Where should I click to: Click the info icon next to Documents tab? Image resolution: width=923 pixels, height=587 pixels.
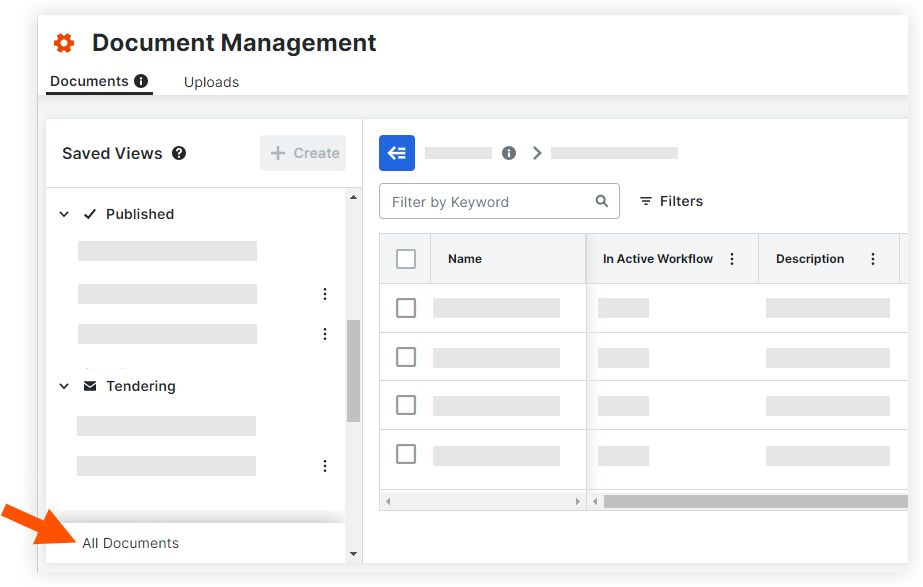(141, 81)
